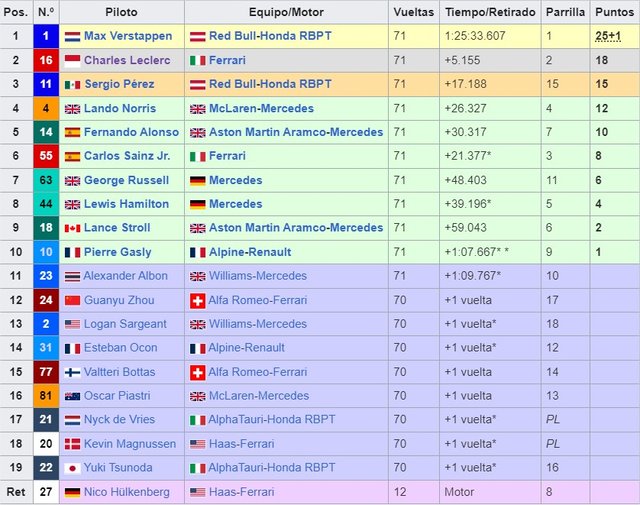The height and width of the screenshot is (505, 640).
Task: Click the '25+1' points value for Verstappen
Action: pyautogui.click(x=608, y=36)
